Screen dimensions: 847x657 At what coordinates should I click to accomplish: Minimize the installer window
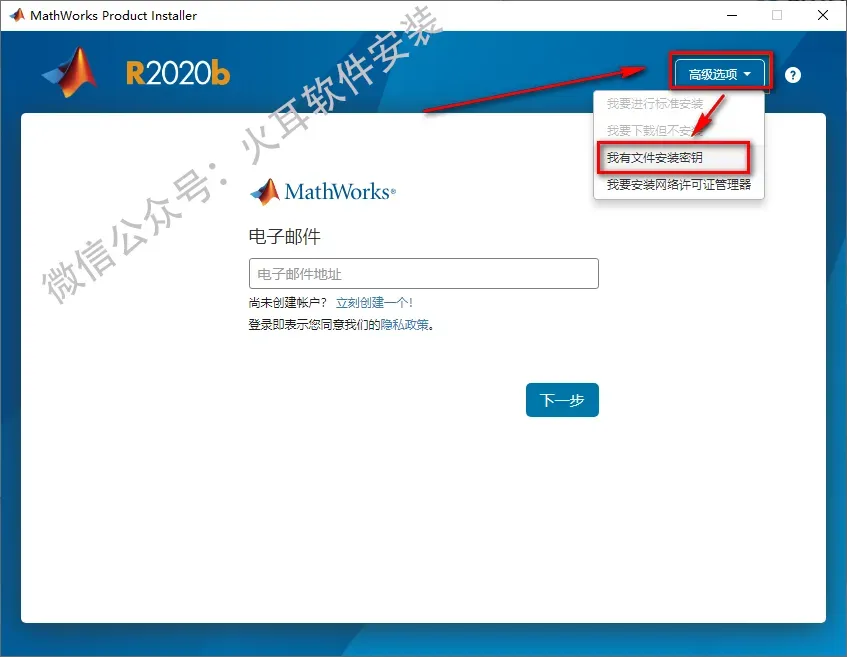pyautogui.click(x=732, y=15)
